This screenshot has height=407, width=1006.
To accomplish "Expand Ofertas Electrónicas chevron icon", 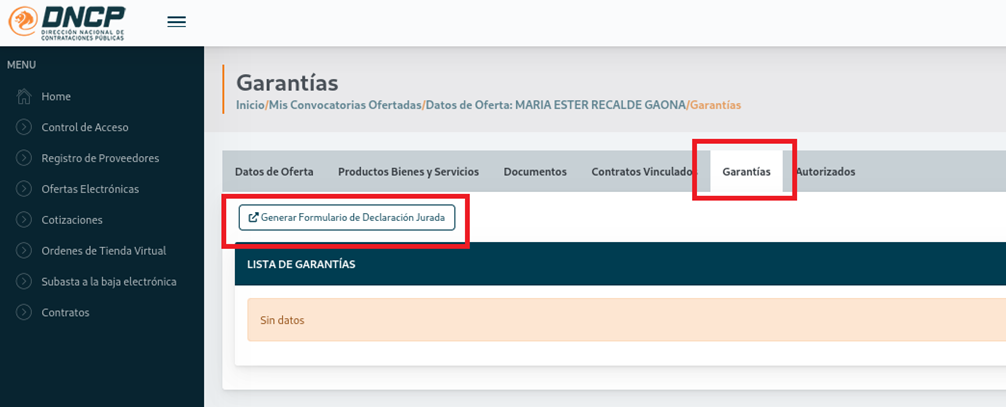I will click(24, 189).
